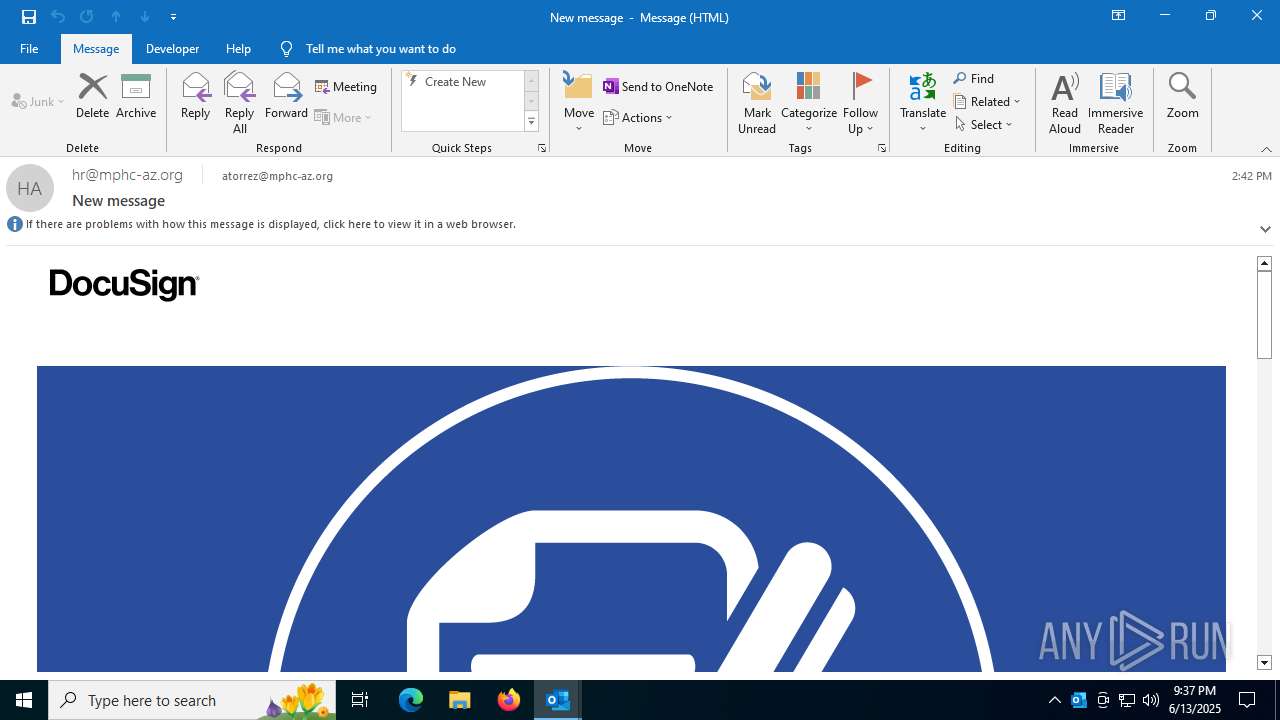Screen dimensions: 1280x720
Task: Translate the message
Action: click(x=923, y=103)
